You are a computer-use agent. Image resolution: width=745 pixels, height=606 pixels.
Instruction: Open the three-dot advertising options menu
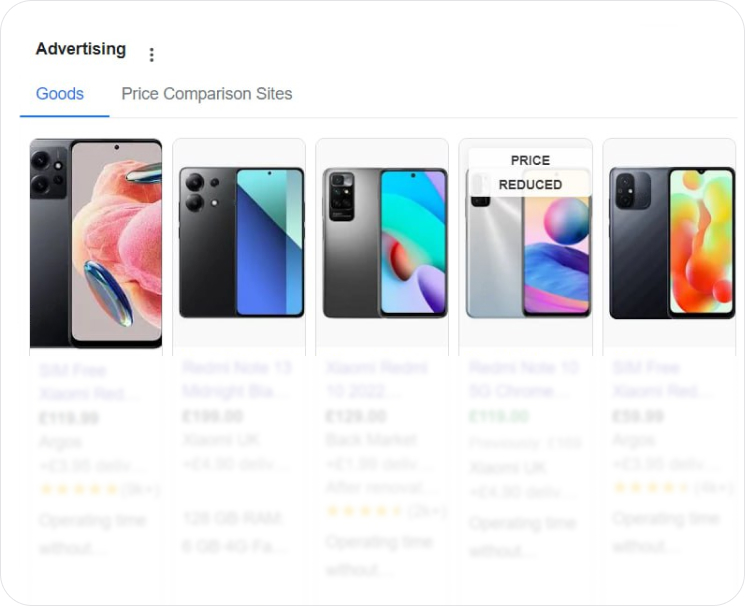(152, 55)
